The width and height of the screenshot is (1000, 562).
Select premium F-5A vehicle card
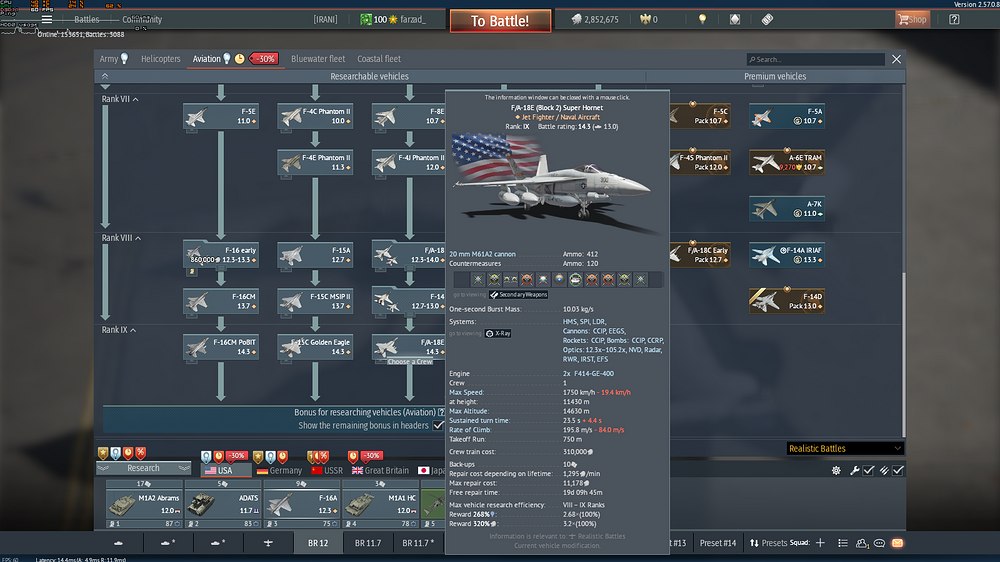click(x=787, y=116)
